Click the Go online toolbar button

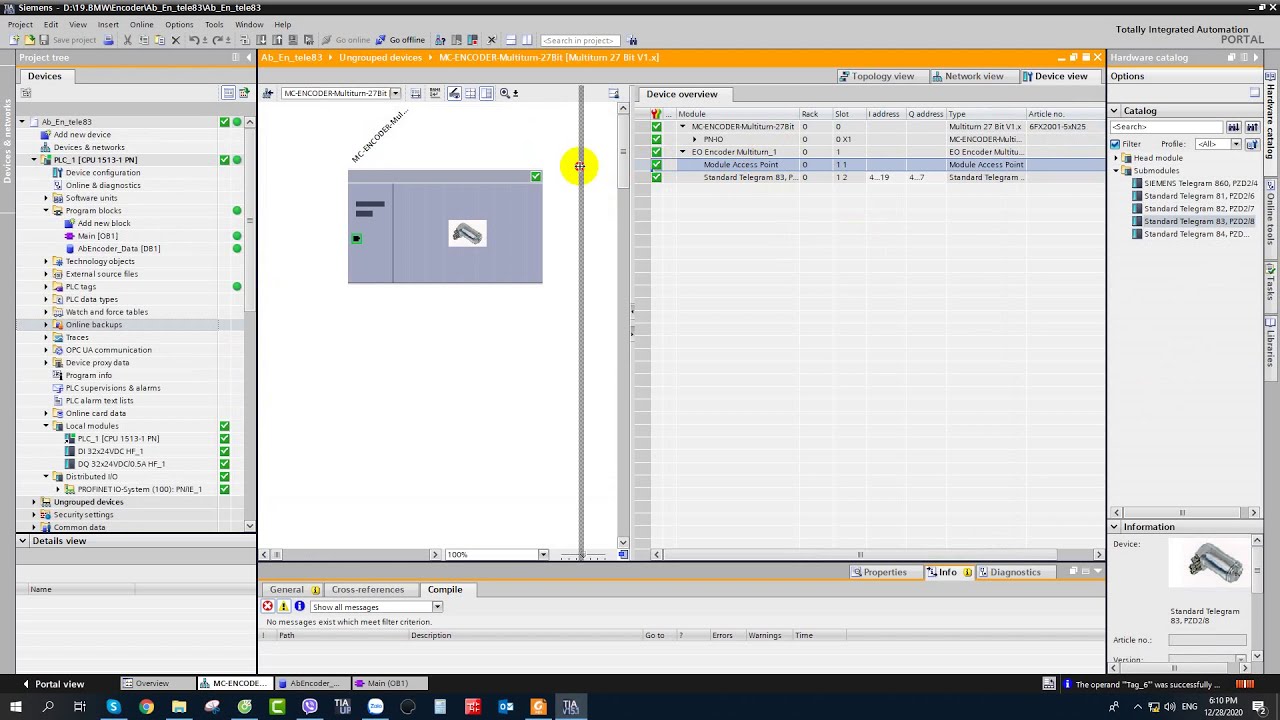346,40
